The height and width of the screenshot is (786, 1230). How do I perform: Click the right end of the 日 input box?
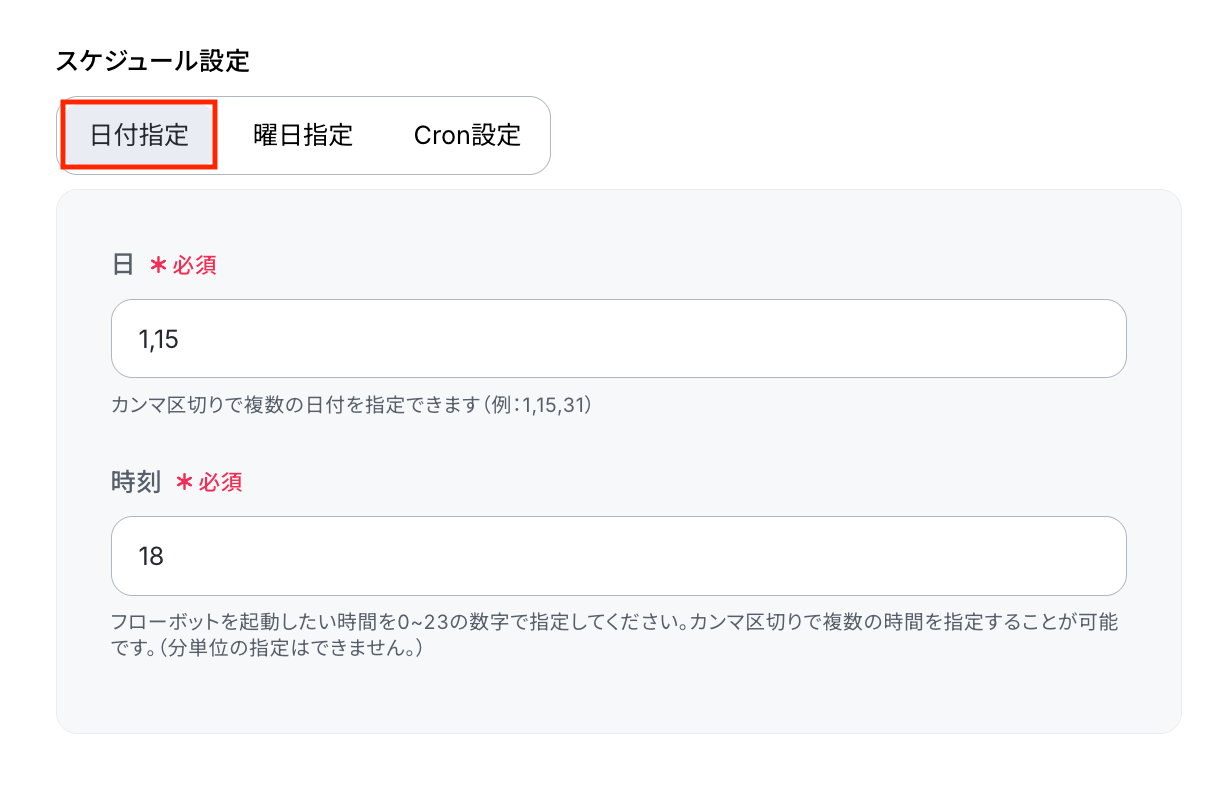1100,339
